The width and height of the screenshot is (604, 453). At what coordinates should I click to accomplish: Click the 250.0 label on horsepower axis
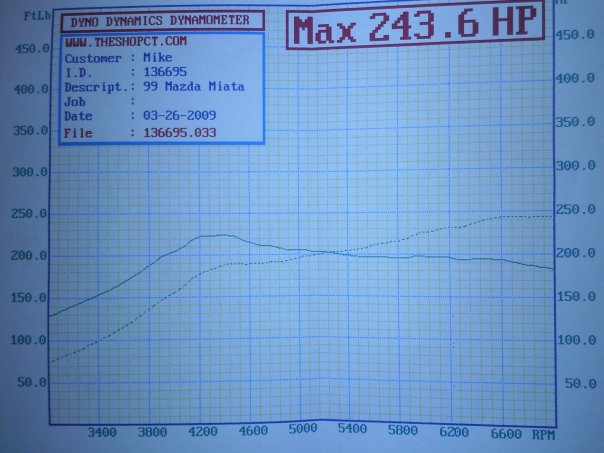pos(576,210)
